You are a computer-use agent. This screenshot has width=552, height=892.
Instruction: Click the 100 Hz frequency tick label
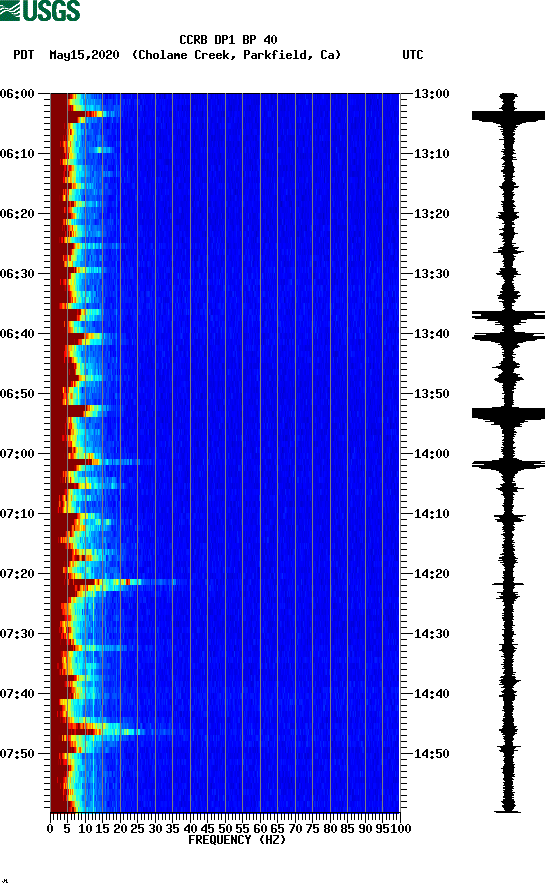[401, 829]
